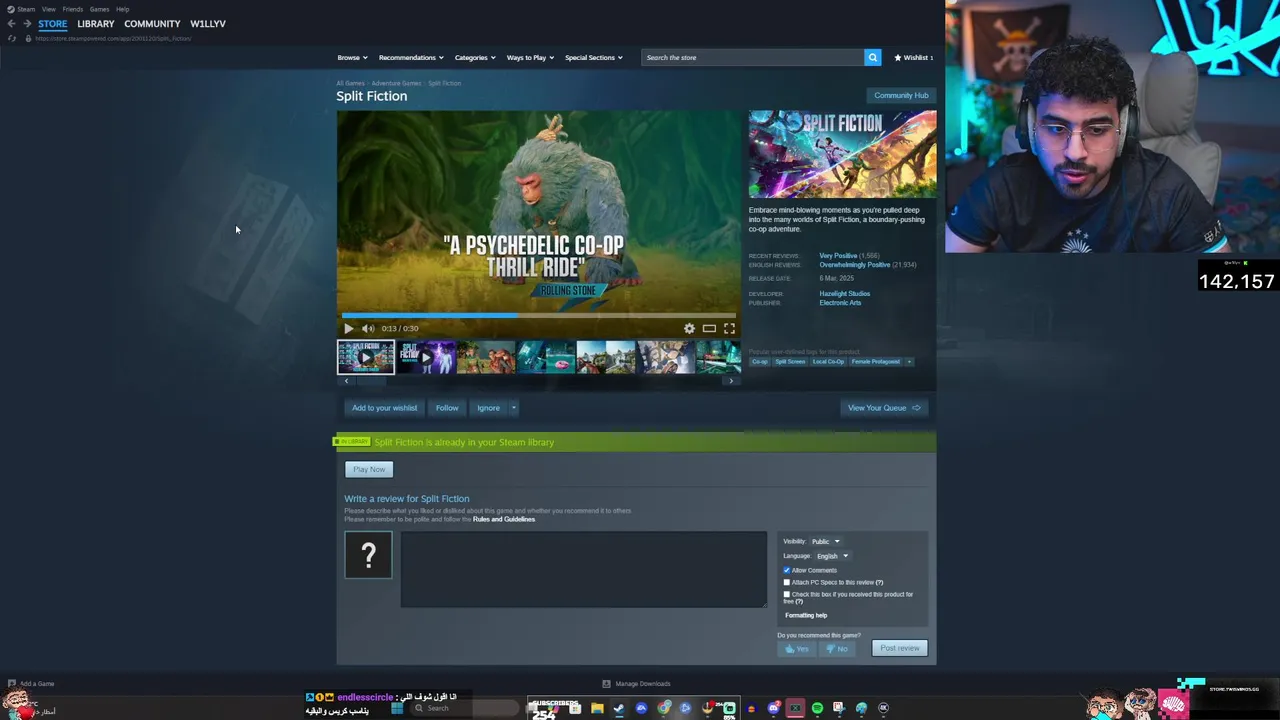Open the Formatting help link
Screen dimensions: 1280x720
click(x=806, y=615)
